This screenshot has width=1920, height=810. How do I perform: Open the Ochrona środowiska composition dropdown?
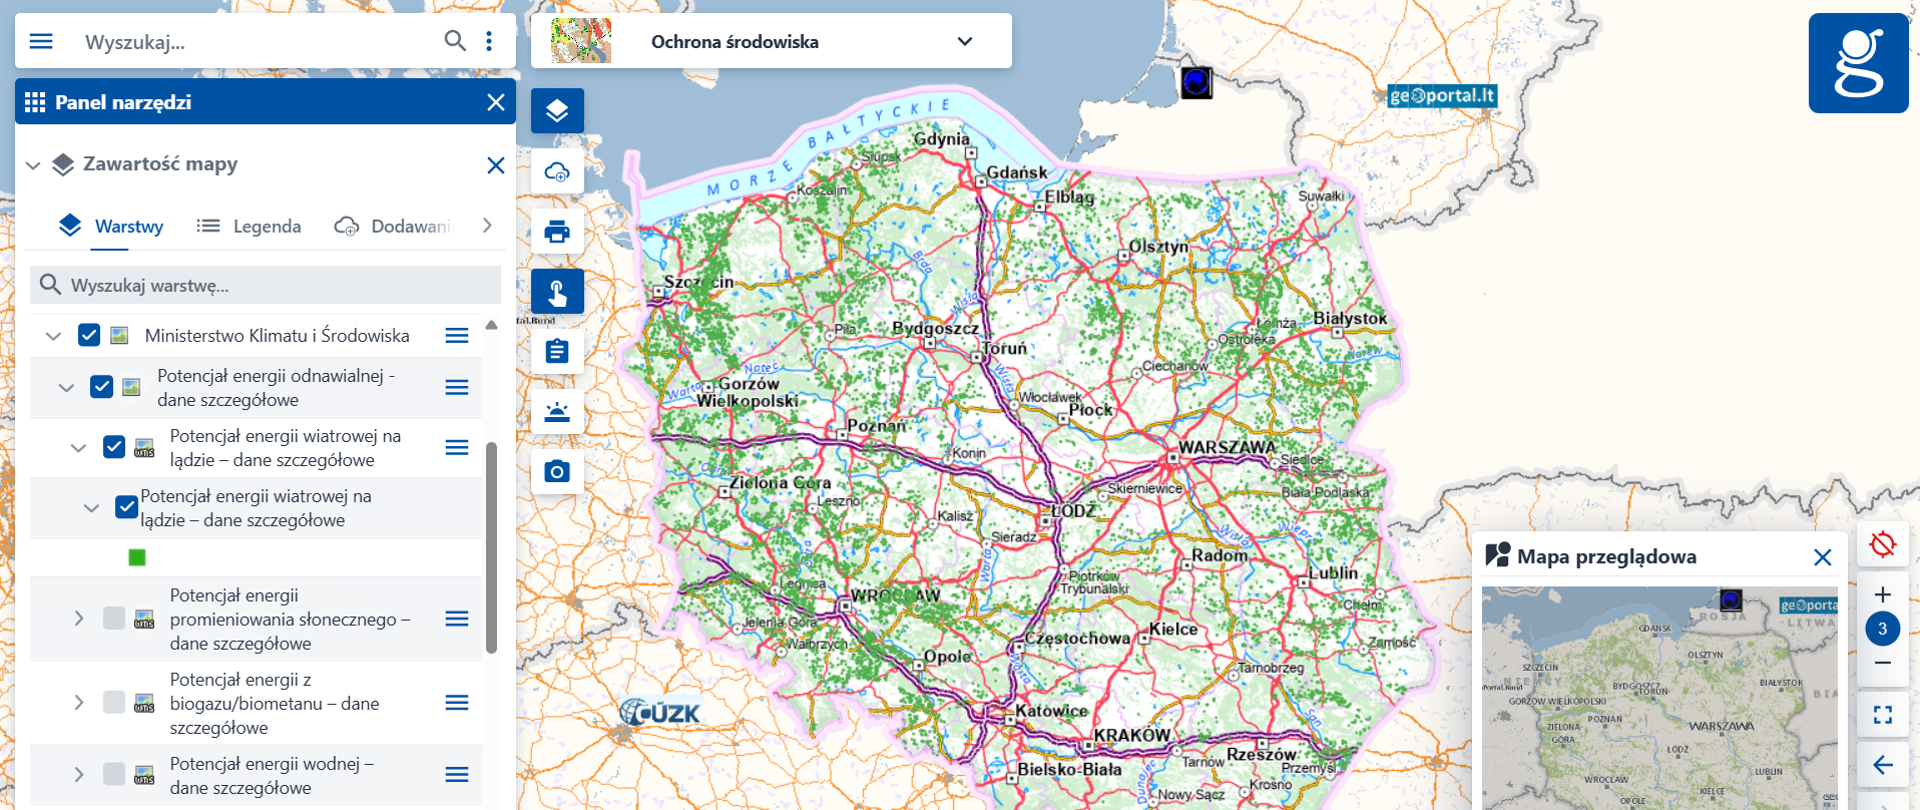(x=964, y=41)
